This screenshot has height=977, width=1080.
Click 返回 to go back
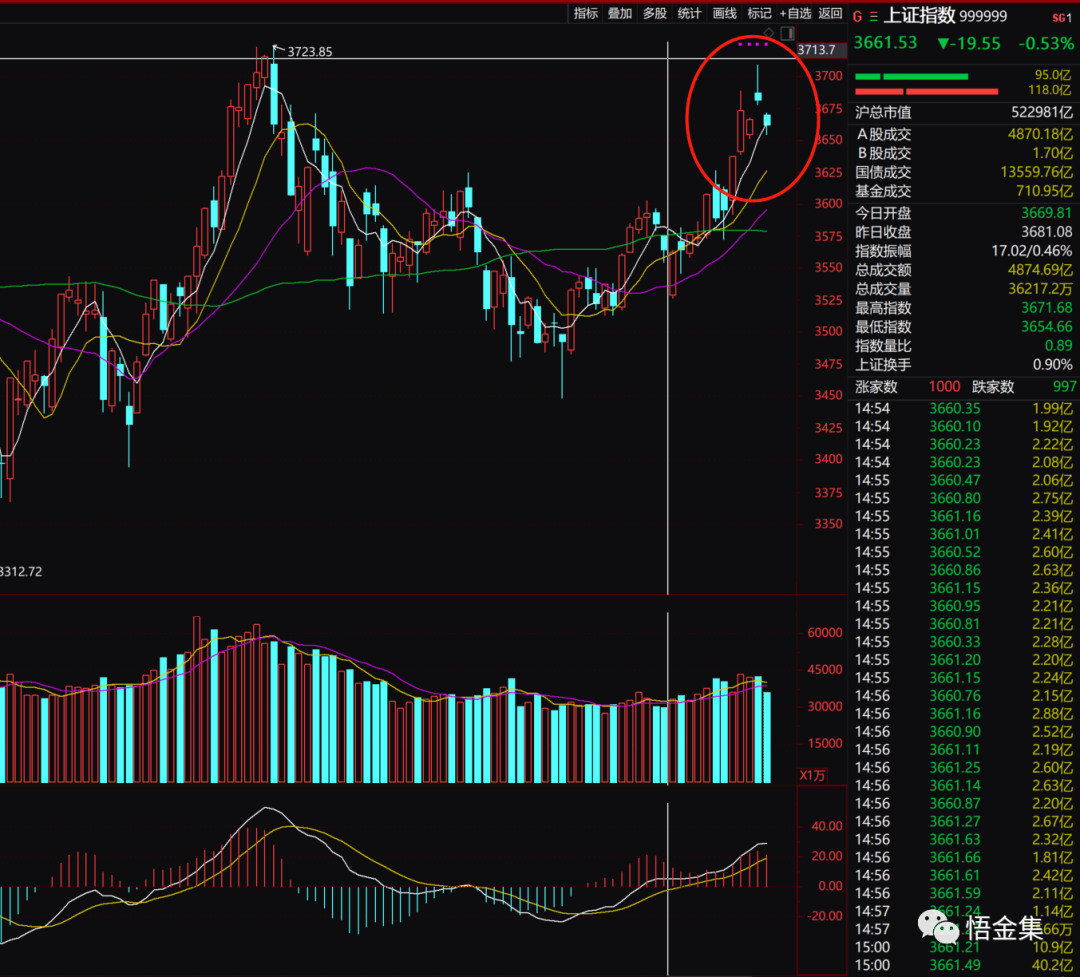(x=831, y=13)
